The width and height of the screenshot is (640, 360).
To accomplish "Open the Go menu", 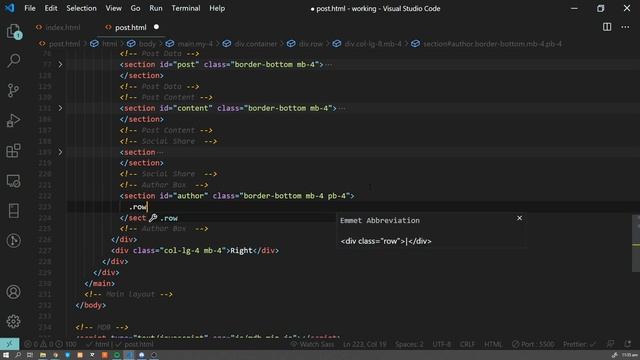I will [135, 8].
